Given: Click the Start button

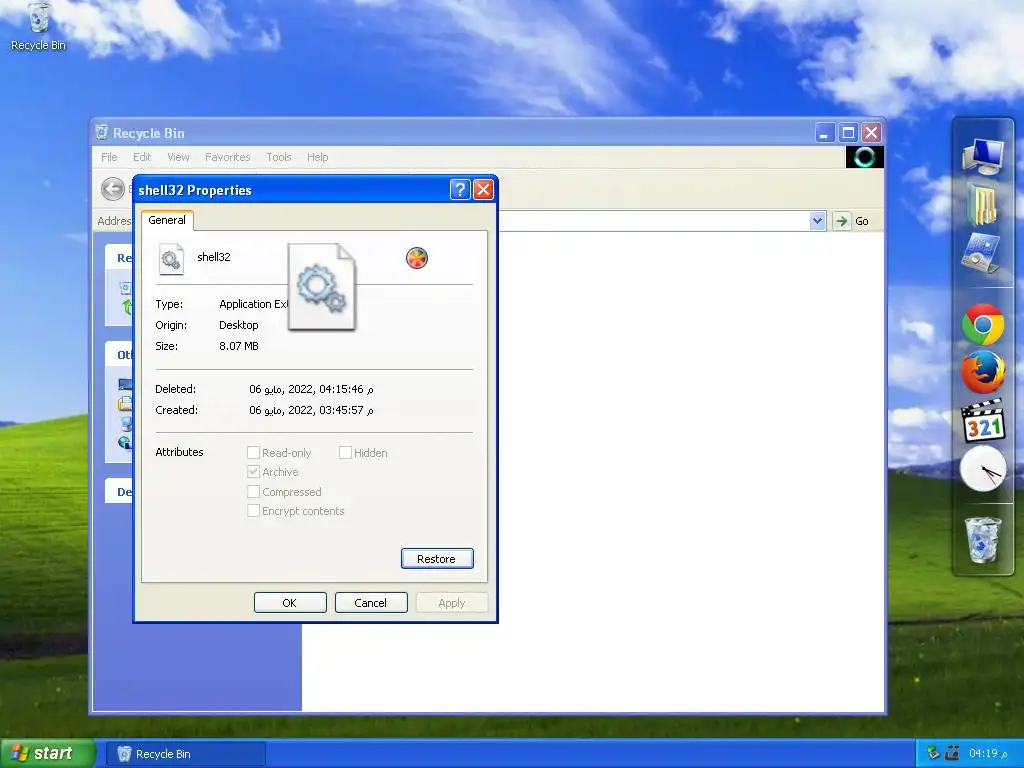Looking at the screenshot, I should point(47,753).
